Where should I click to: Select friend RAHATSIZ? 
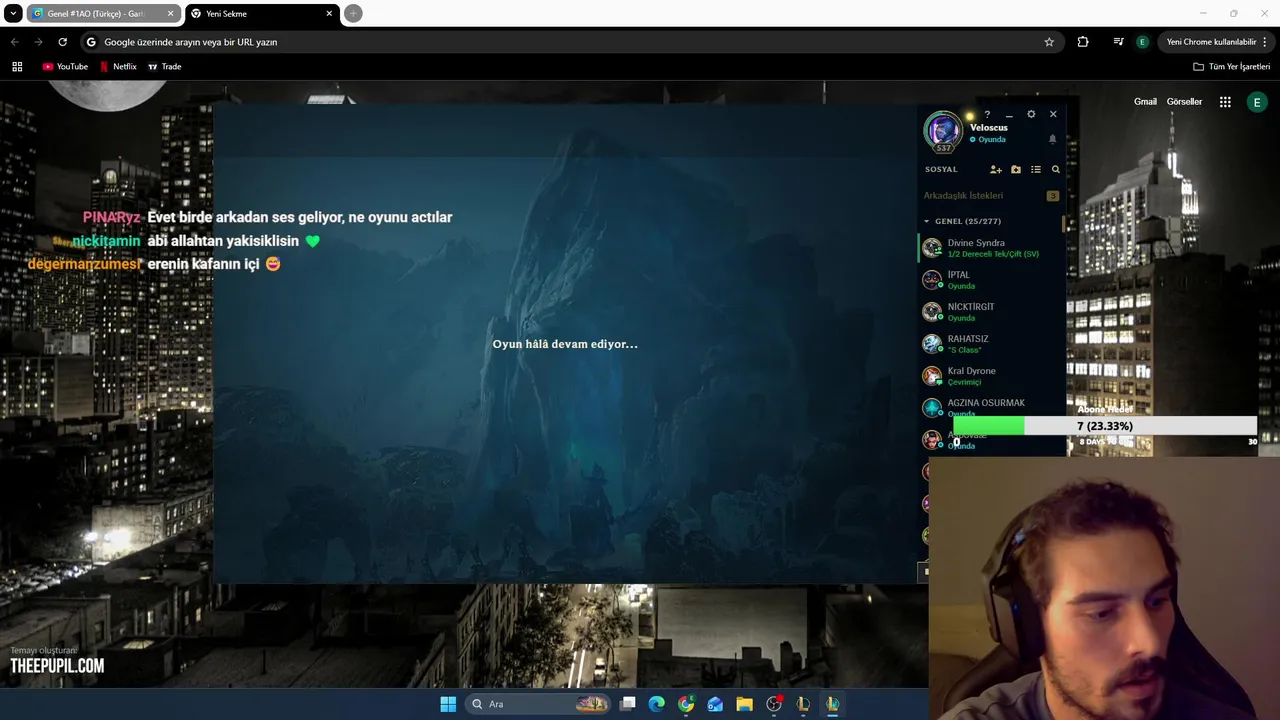(x=991, y=344)
